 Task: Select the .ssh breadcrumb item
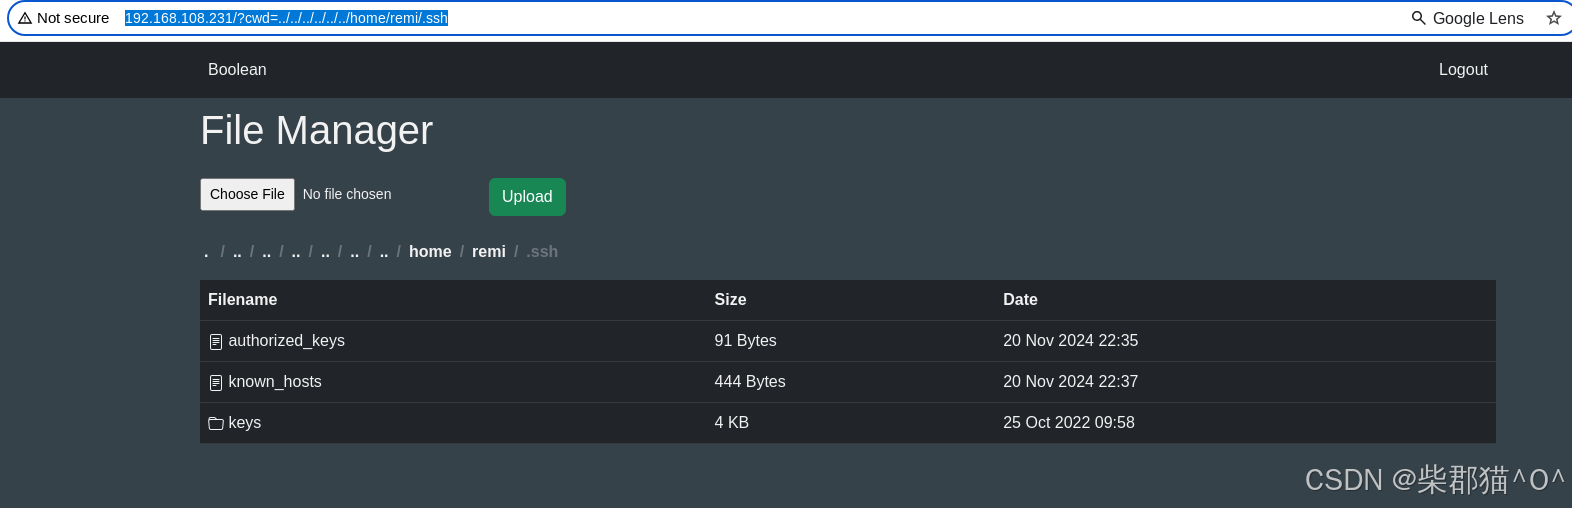(542, 252)
